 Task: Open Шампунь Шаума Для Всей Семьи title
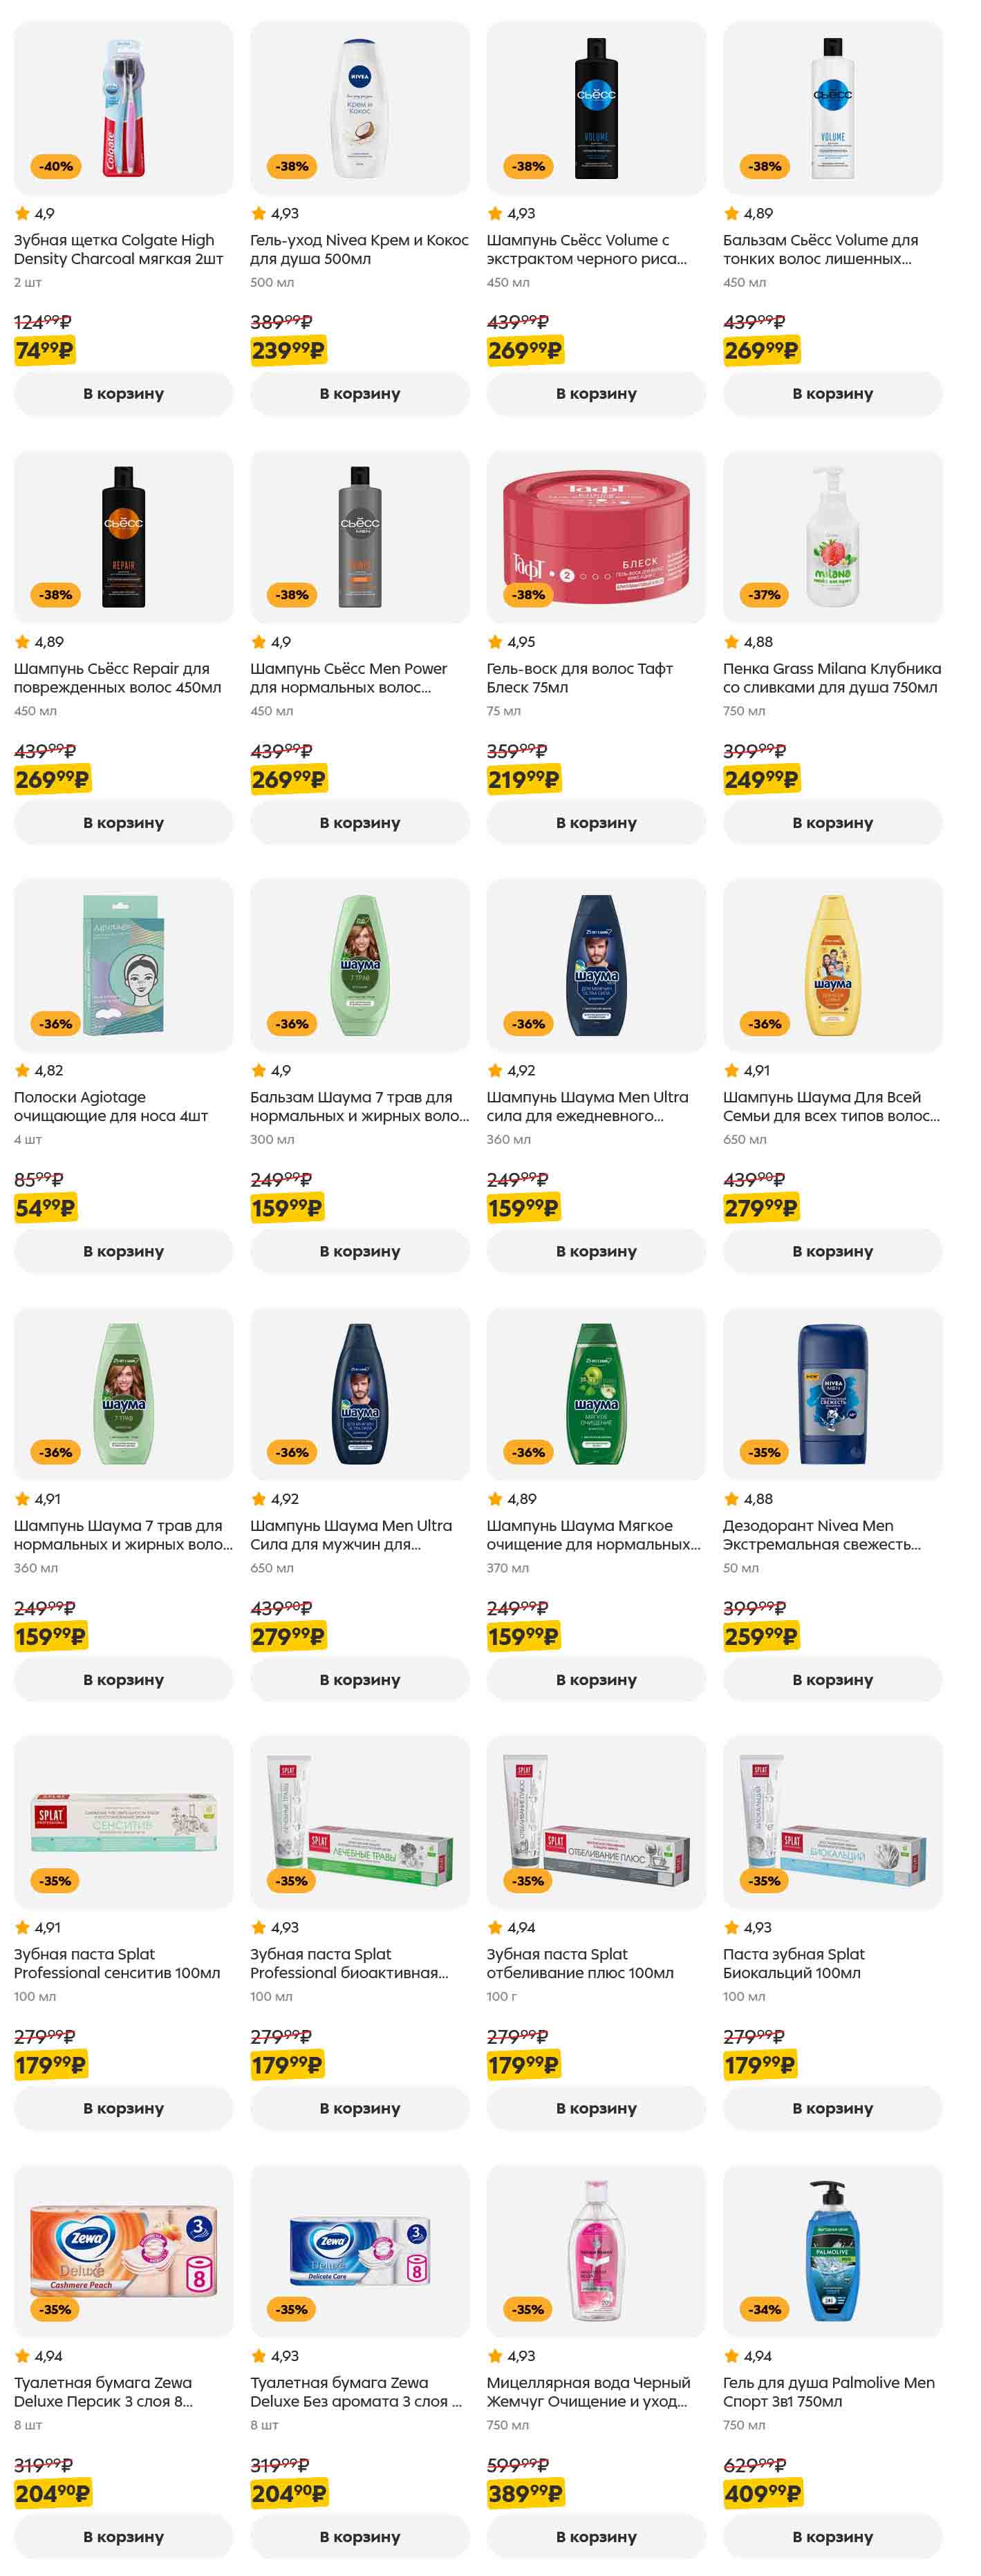(830, 1106)
